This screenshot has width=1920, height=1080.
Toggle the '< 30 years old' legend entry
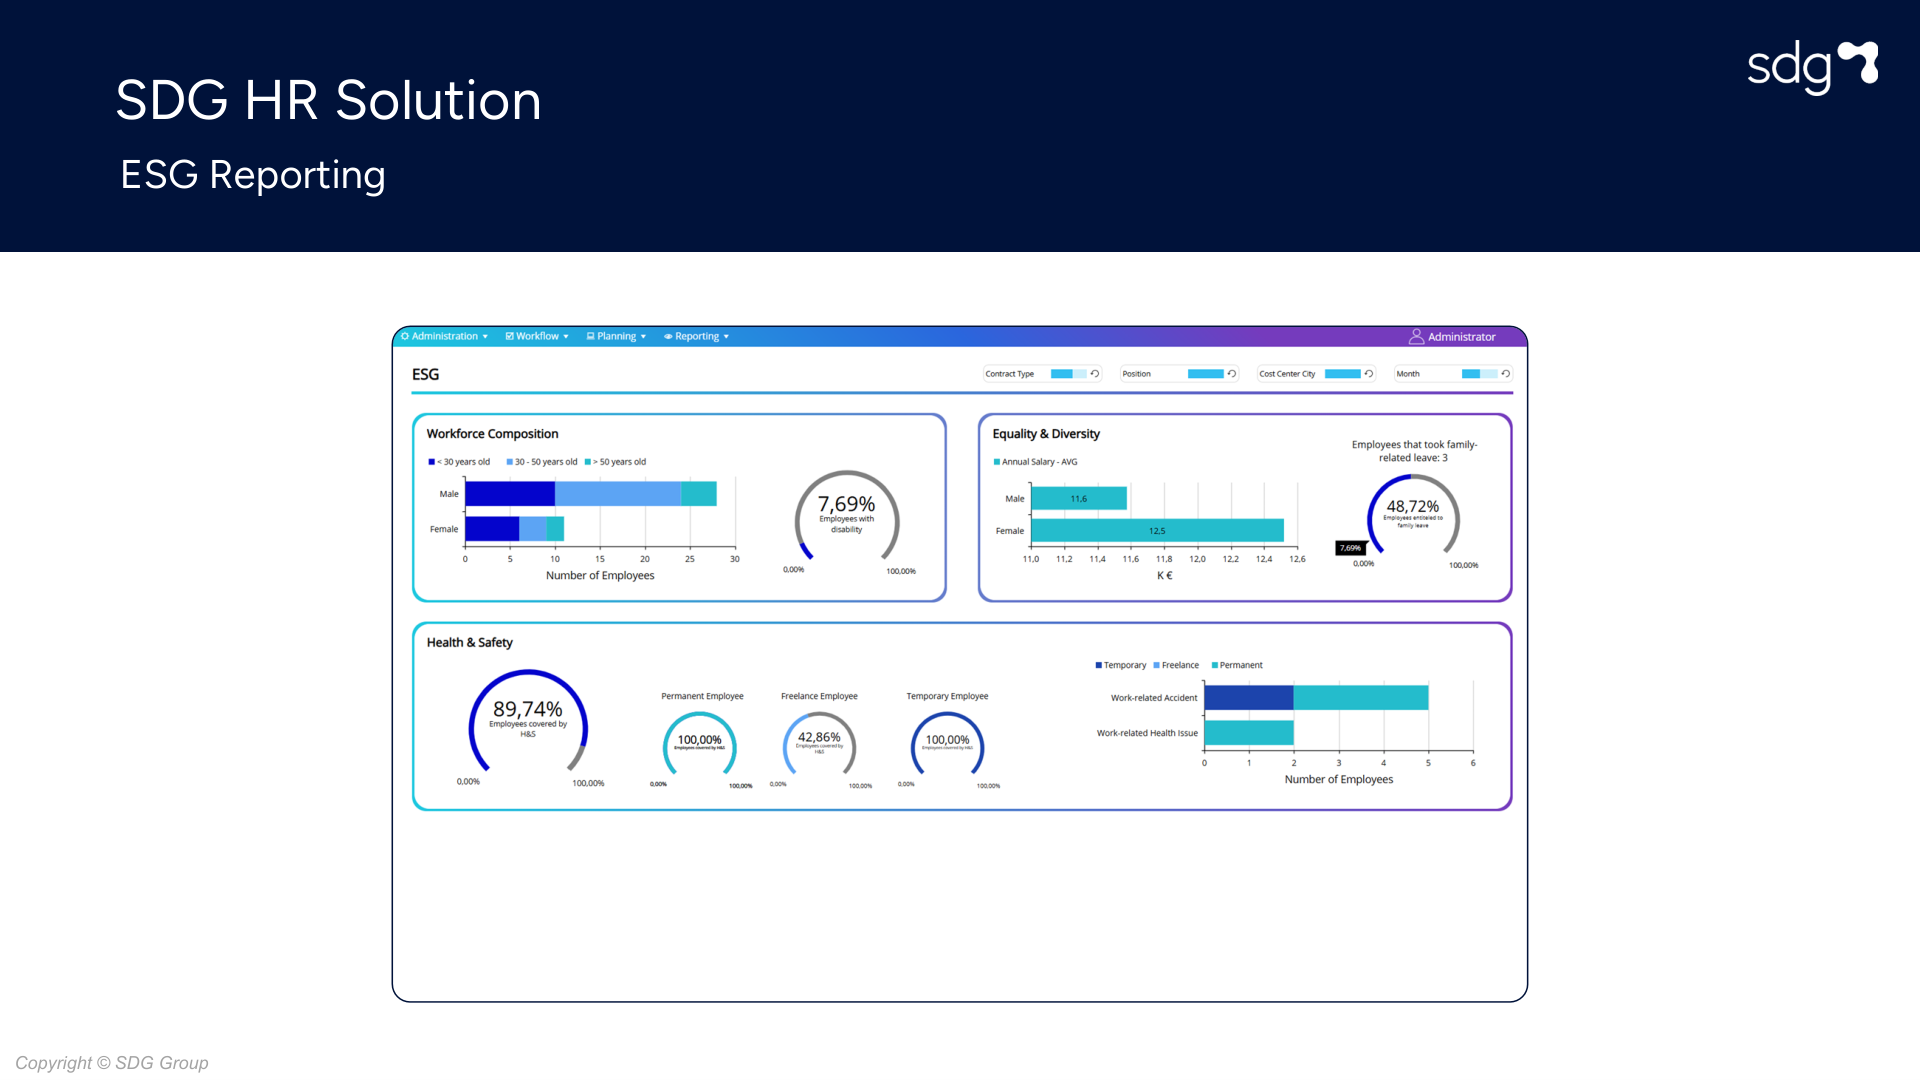click(x=460, y=462)
